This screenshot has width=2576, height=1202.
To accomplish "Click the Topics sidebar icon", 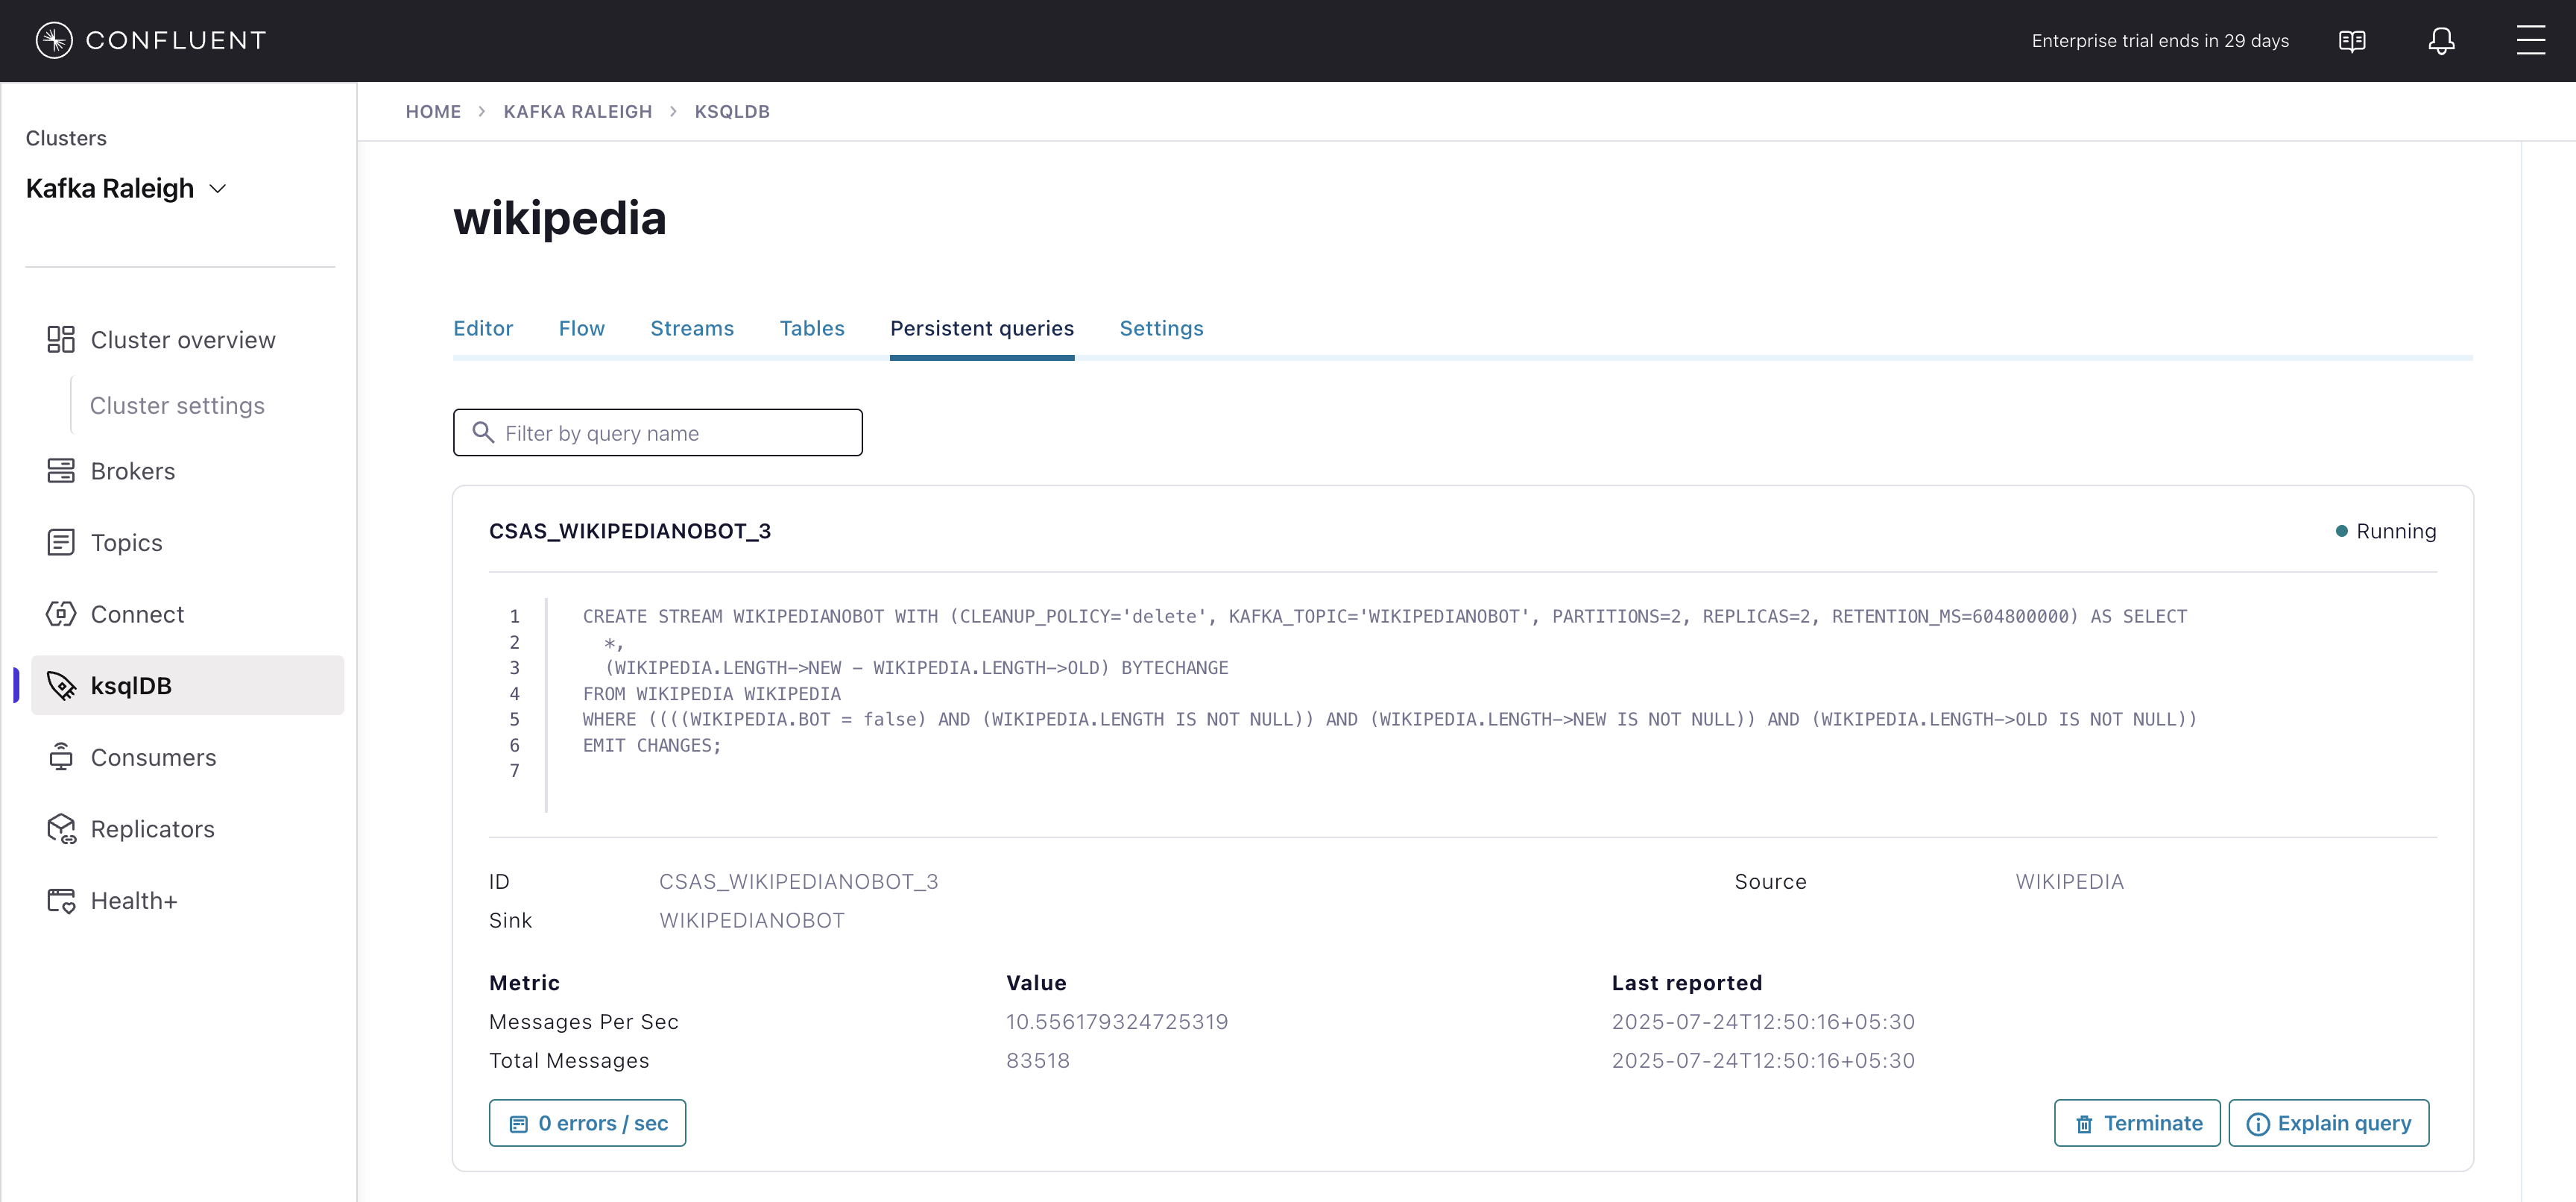I will [x=61, y=542].
